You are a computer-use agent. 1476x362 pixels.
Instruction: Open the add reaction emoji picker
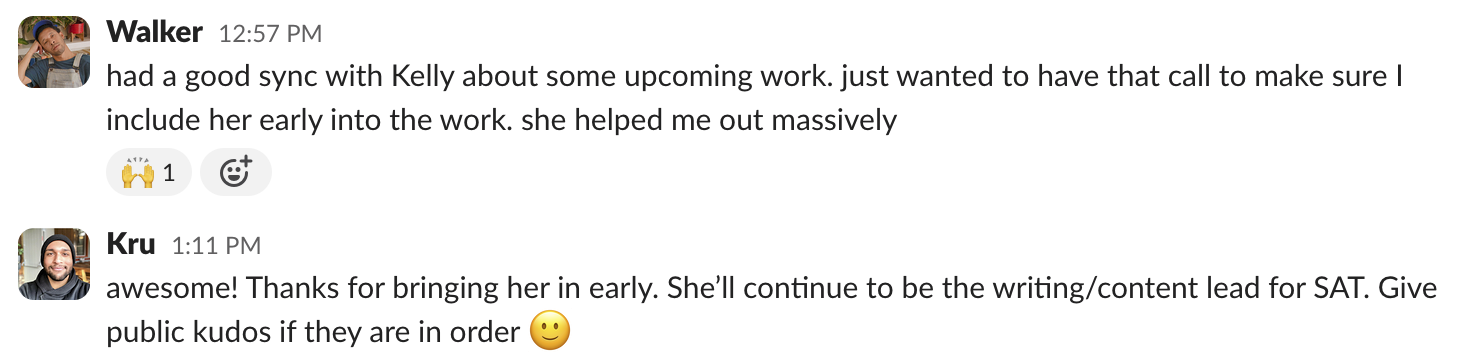click(236, 173)
